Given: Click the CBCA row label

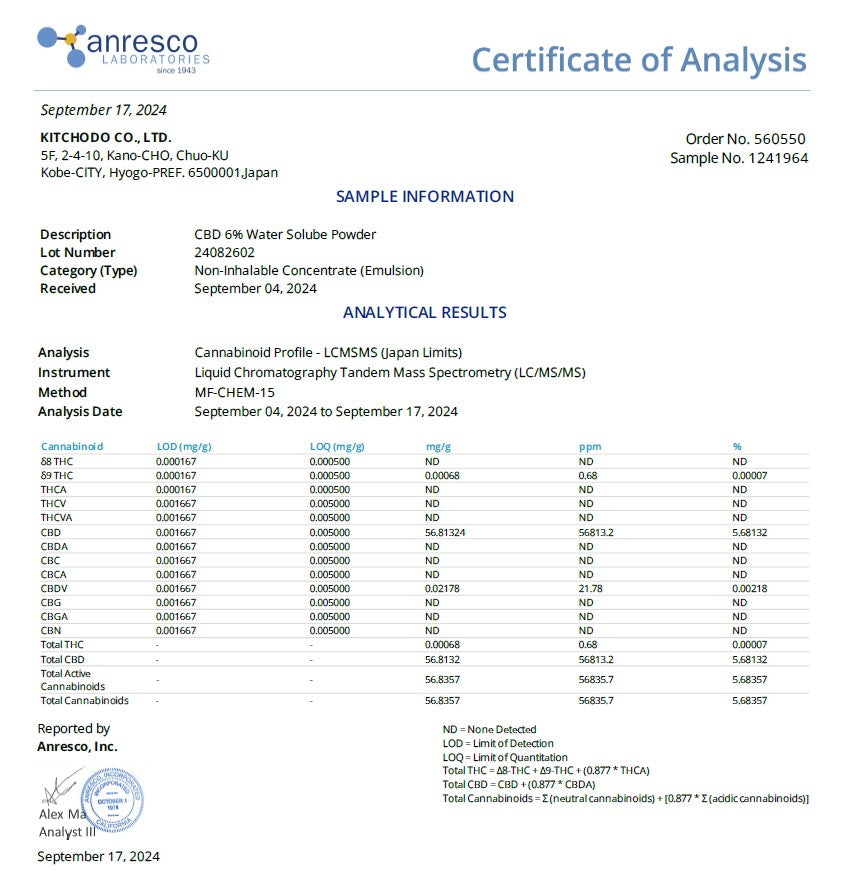Looking at the screenshot, I should click(x=53, y=574).
